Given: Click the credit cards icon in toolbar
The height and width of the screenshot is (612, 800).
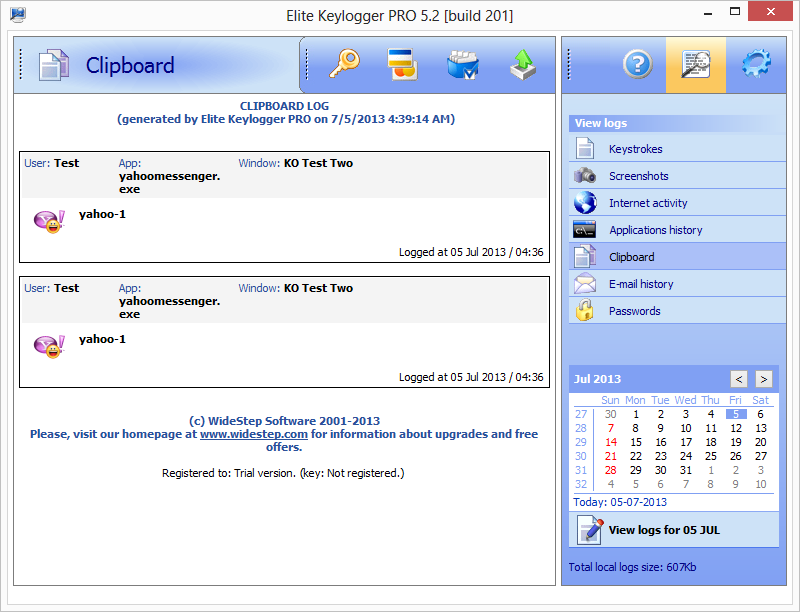Looking at the screenshot, I should tap(403, 64).
